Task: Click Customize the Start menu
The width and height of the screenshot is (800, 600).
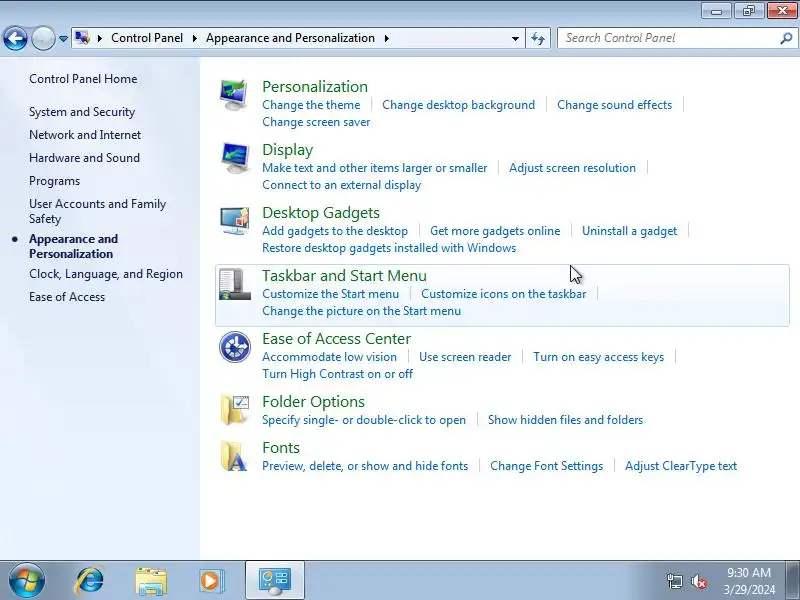Action: click(x=331, y=294)
